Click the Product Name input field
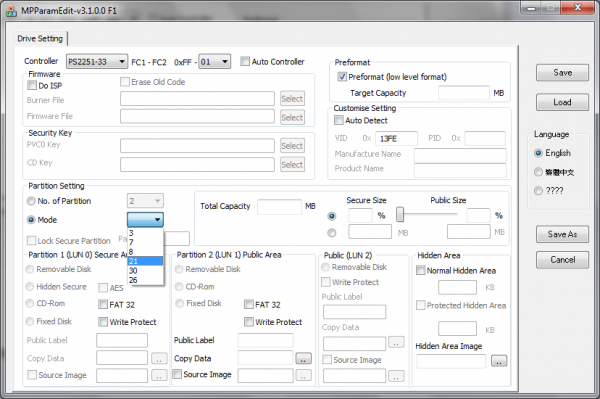600x399 pixels. point(460,170)
